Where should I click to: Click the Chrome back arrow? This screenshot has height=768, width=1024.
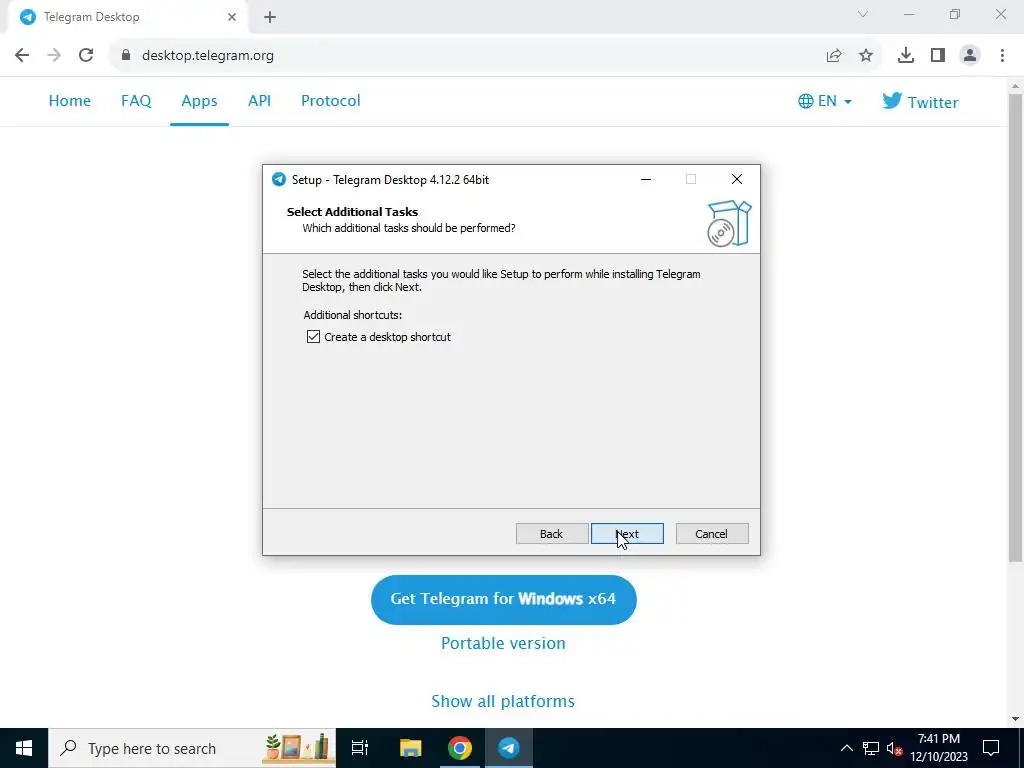tap(22, 56)
